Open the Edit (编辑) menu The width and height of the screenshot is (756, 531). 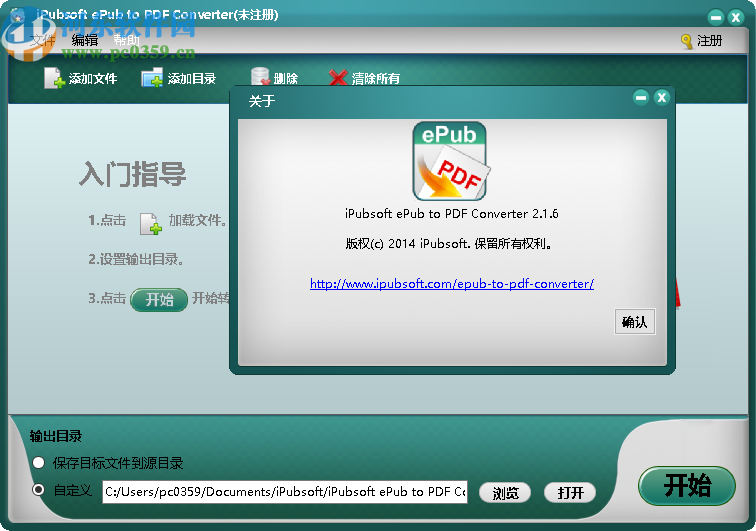(x=85, y=40)
